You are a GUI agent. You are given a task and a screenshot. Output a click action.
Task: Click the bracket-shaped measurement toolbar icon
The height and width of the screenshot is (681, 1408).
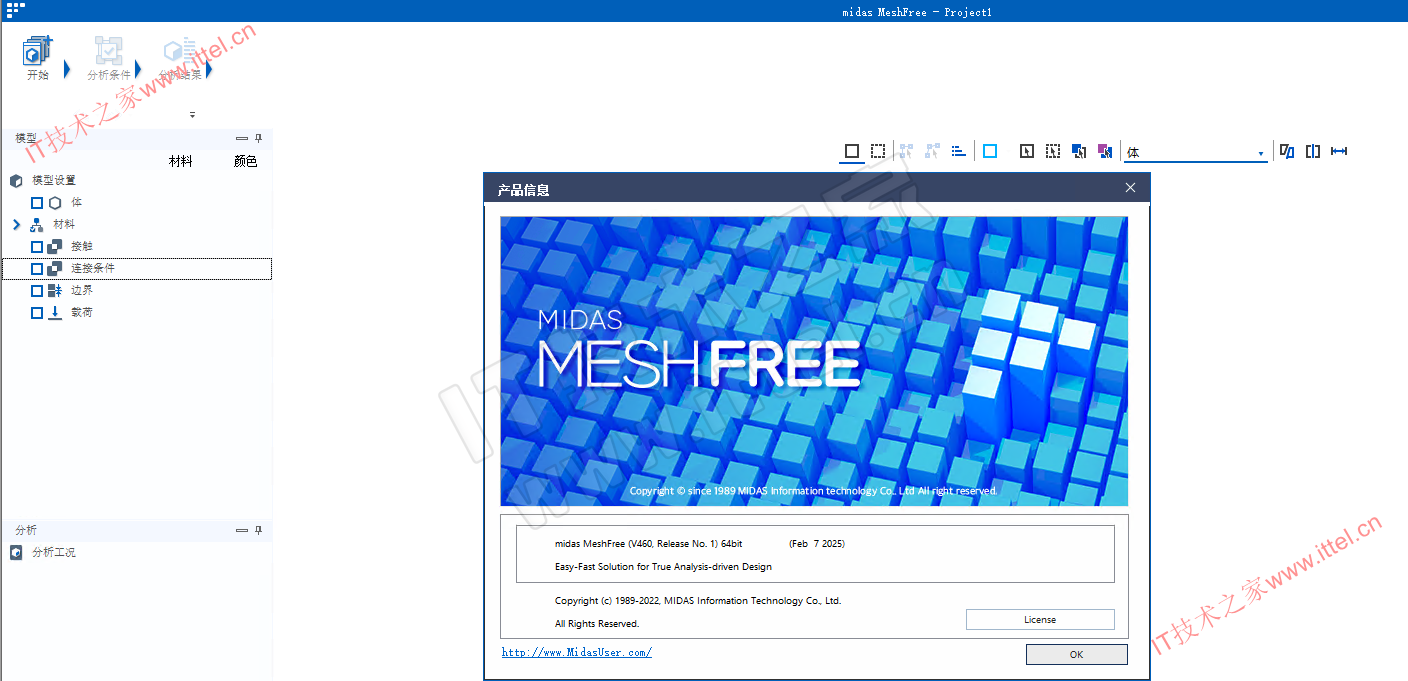pyautogui.click(x=1313, y=151)
